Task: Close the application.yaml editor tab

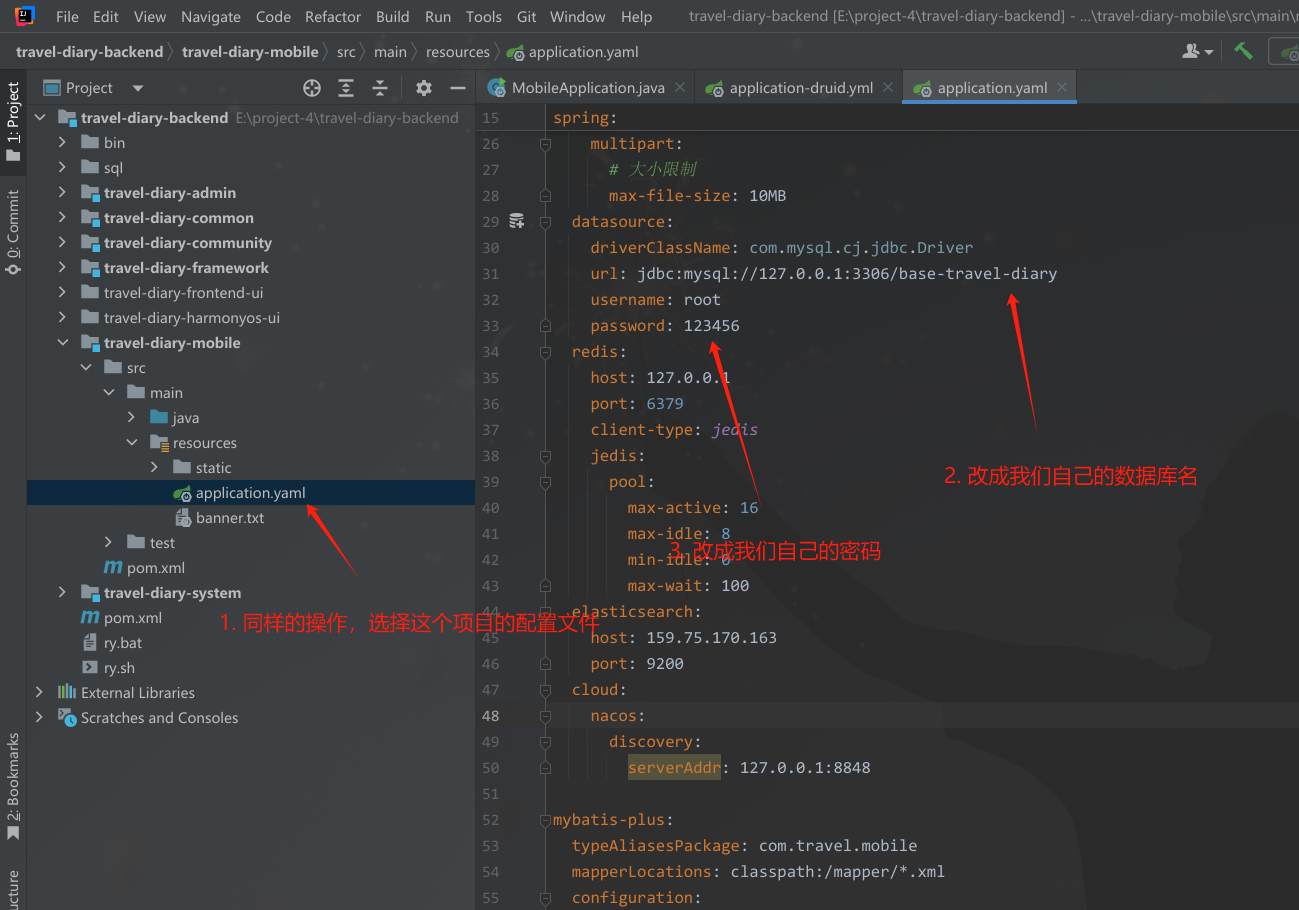Action: (x=1062, y=87)
